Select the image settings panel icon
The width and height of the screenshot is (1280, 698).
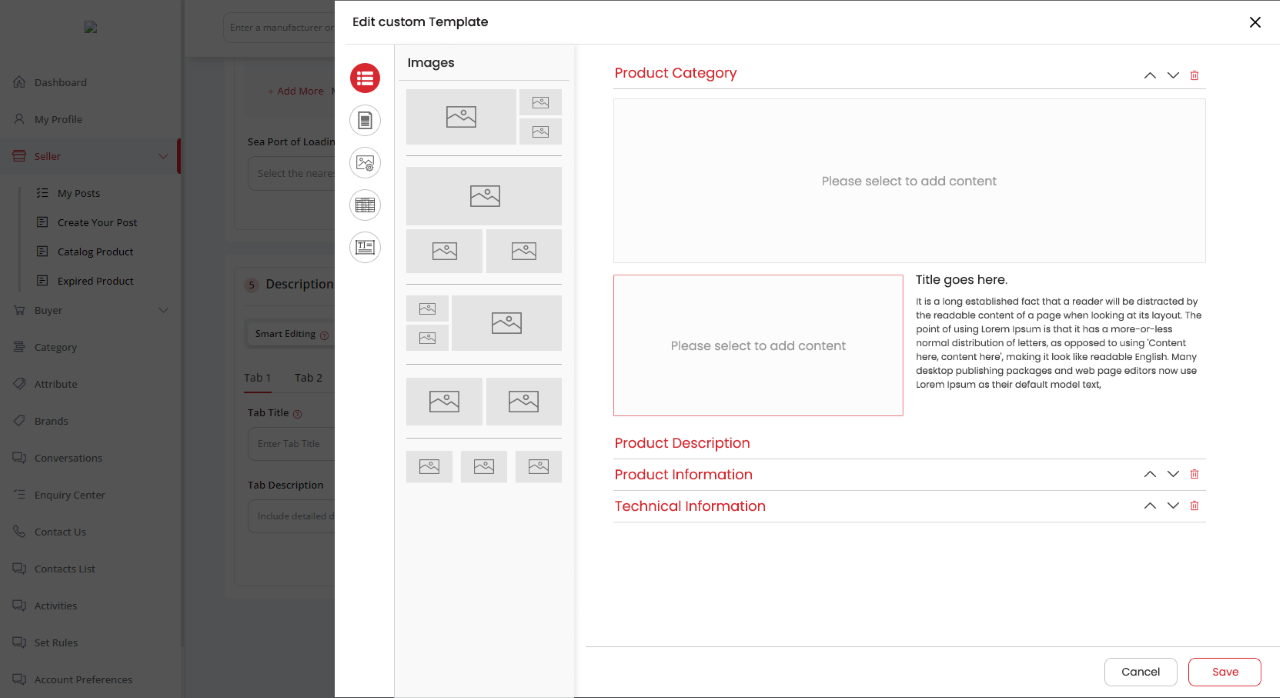pos(365,163)
